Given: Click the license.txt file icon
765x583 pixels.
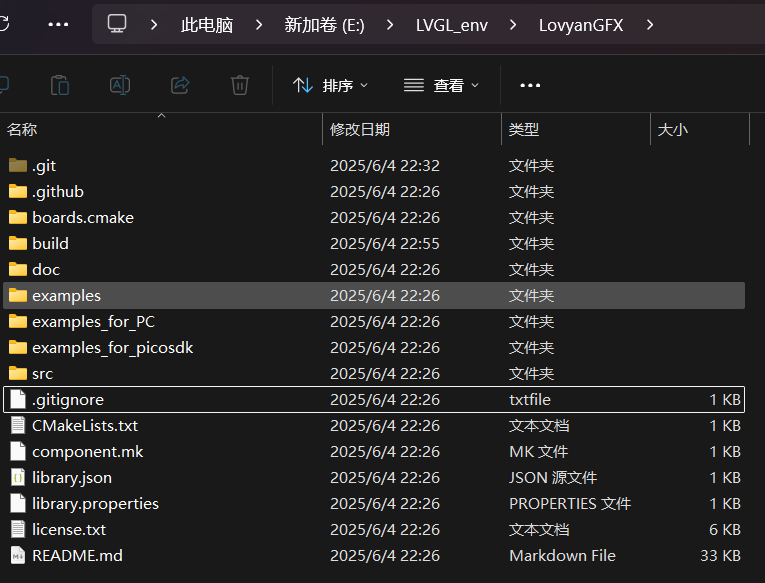Looking at the screenshot, I should 18,529.
